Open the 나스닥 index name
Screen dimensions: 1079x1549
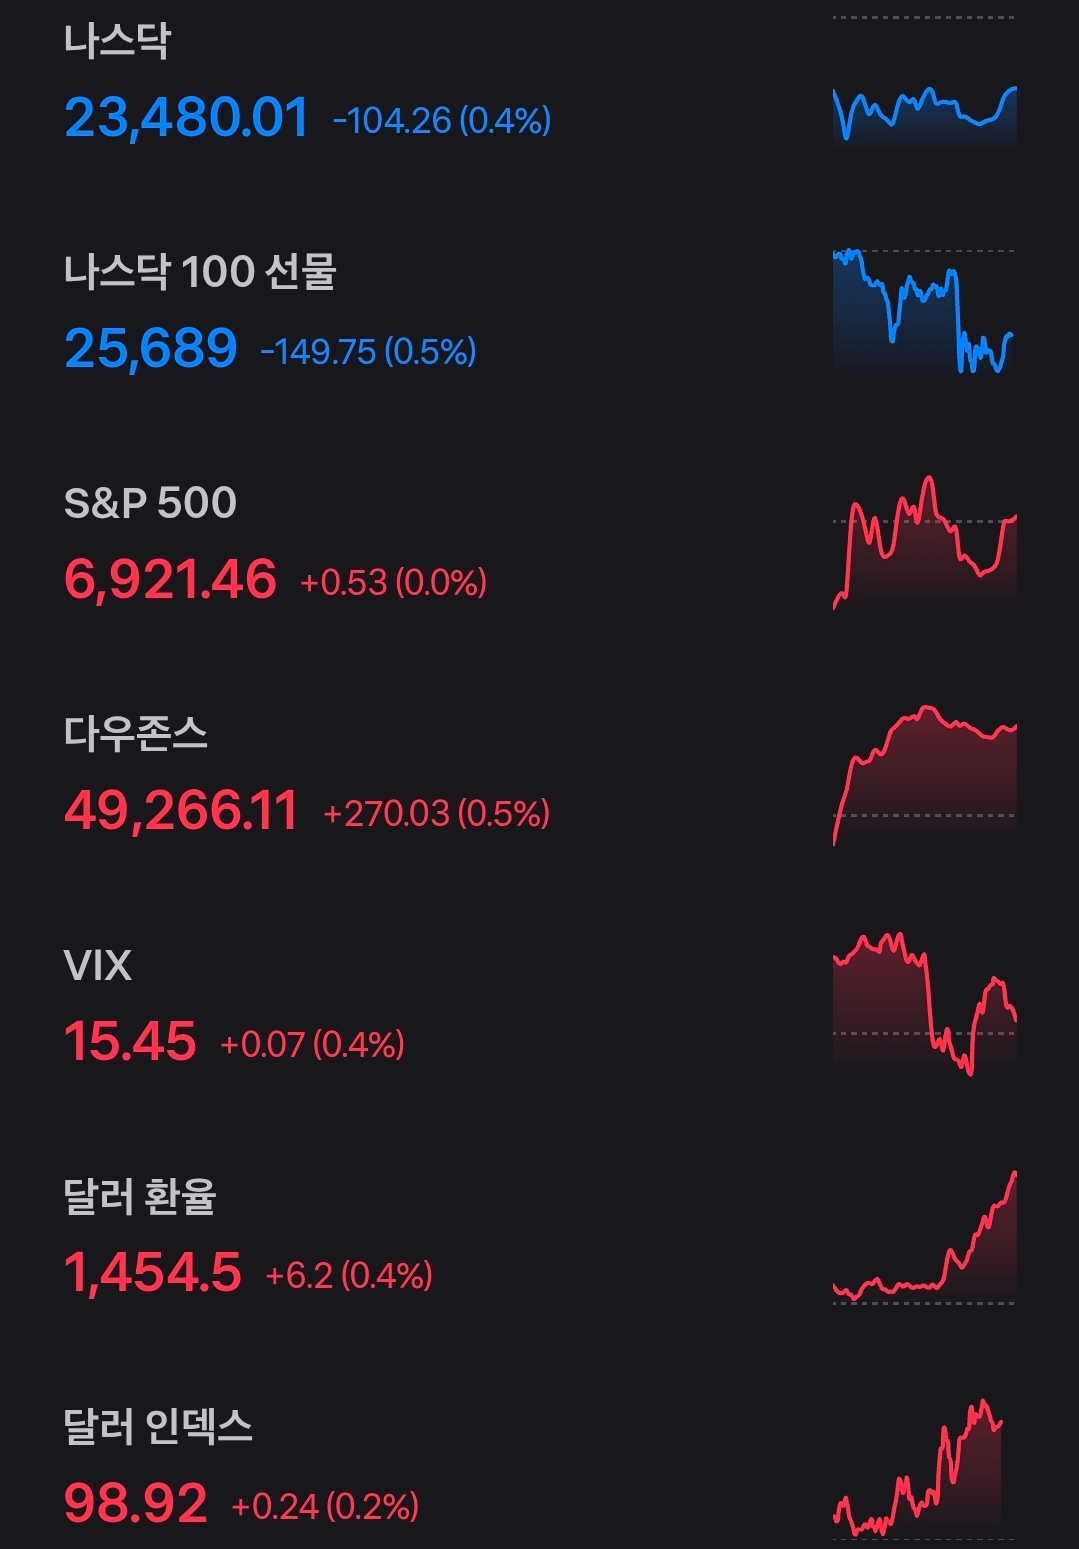pos(117,41)
